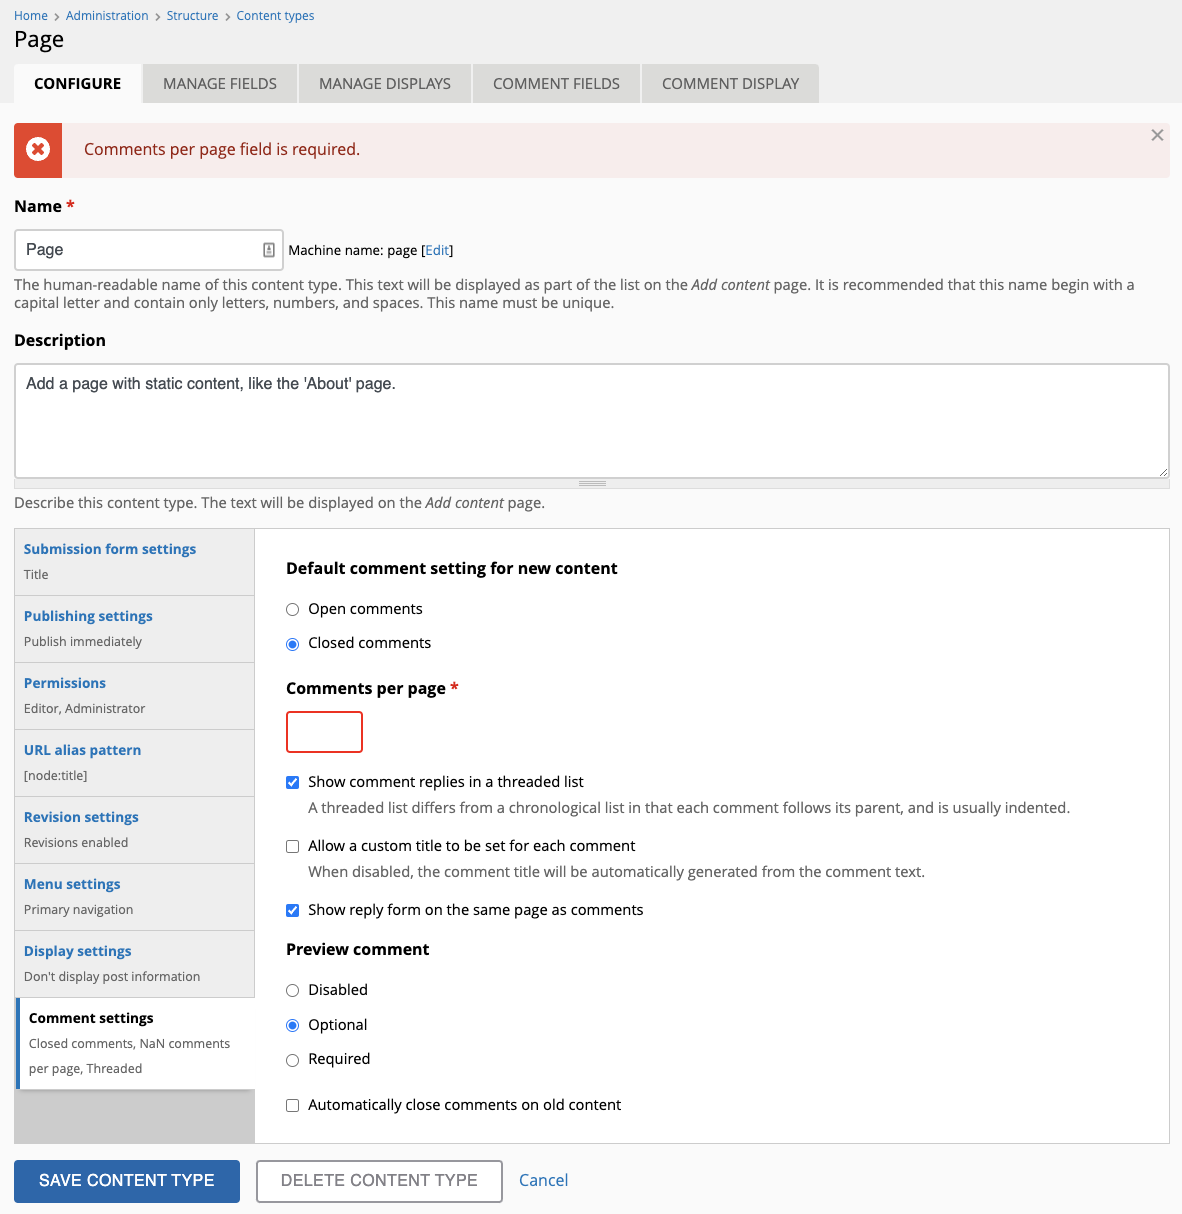The height and width of the screenshot is (1214, 1182).
Task: Open the Menu settings section
Action: (71, 883)
